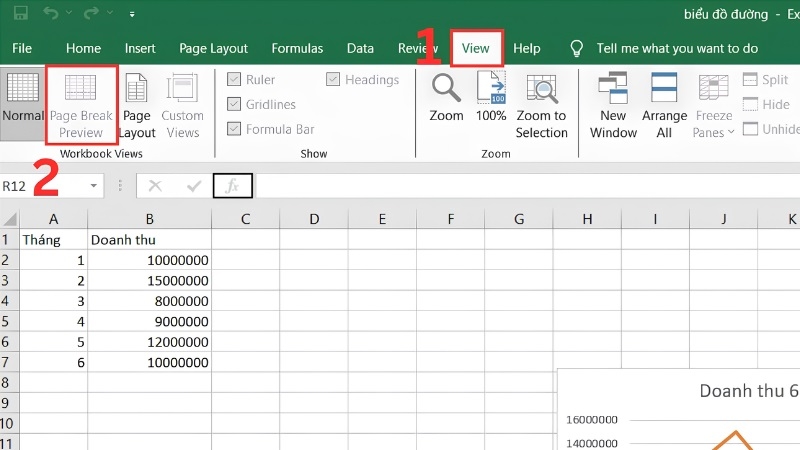Screen dimensions: 800x450
Task: Select column A header
Action: coord(54,219)
